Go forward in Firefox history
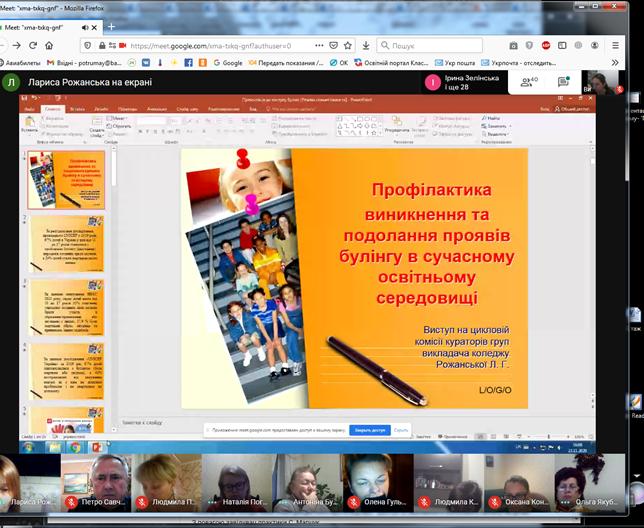 click(x=16, y=46)
